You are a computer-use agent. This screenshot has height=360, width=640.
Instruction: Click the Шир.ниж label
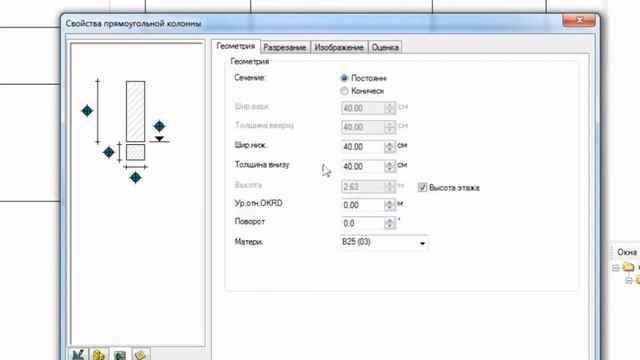coord(251,145)
